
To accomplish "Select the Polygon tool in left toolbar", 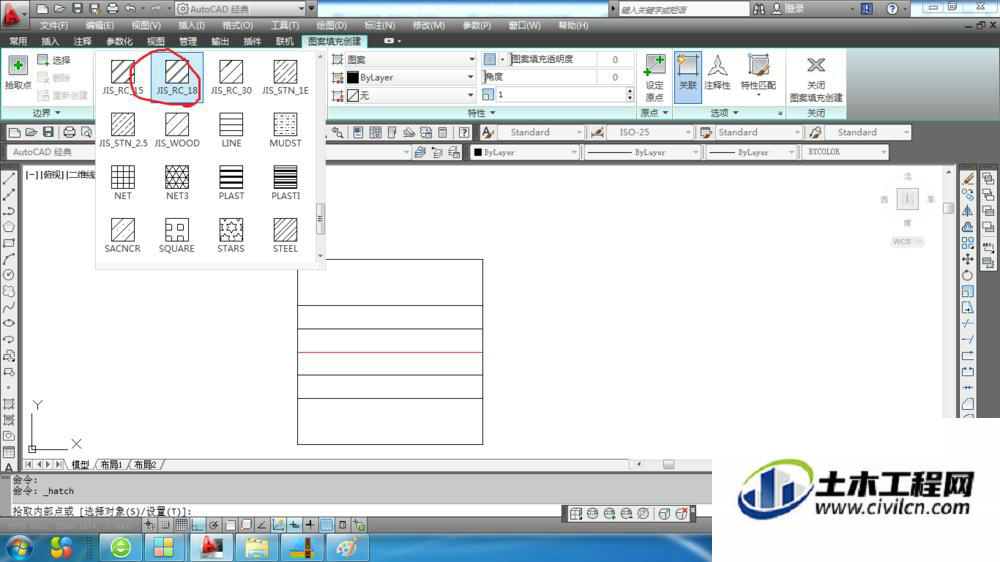I will tap(9, 227).
